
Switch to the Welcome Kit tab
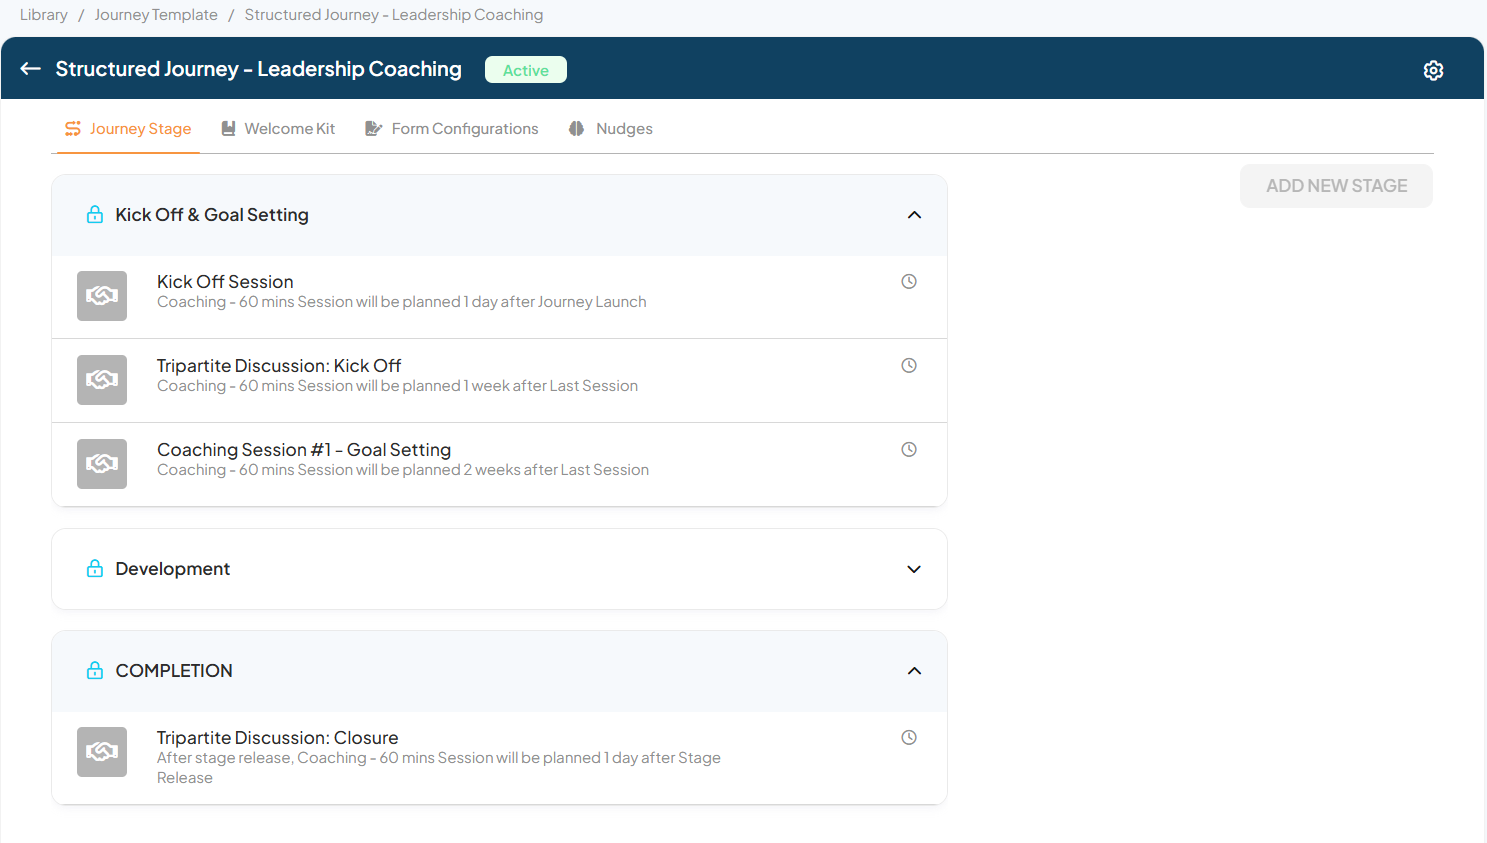tap(278, 129)
